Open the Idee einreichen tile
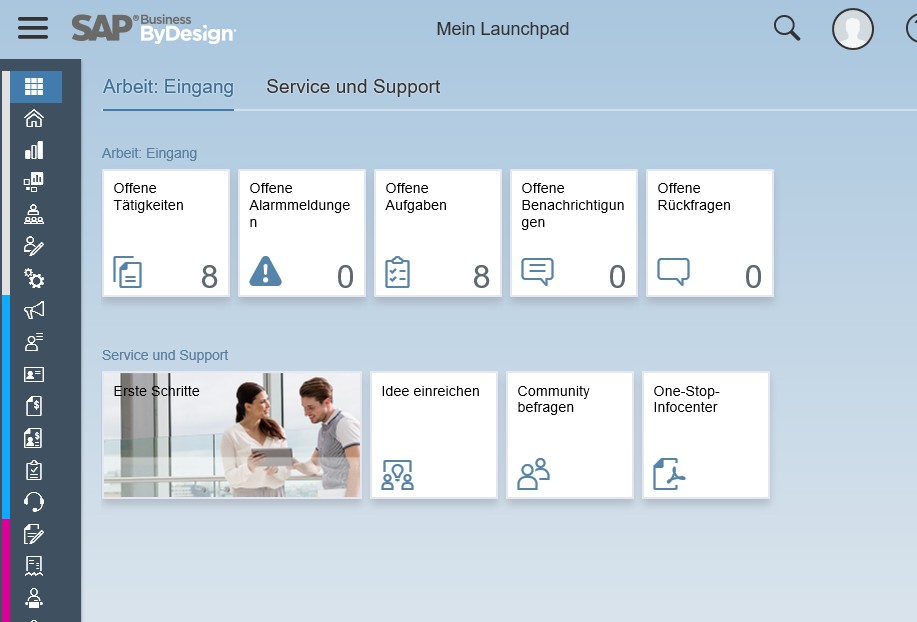Viewport: 917px width, 622px height. [434, 435]
